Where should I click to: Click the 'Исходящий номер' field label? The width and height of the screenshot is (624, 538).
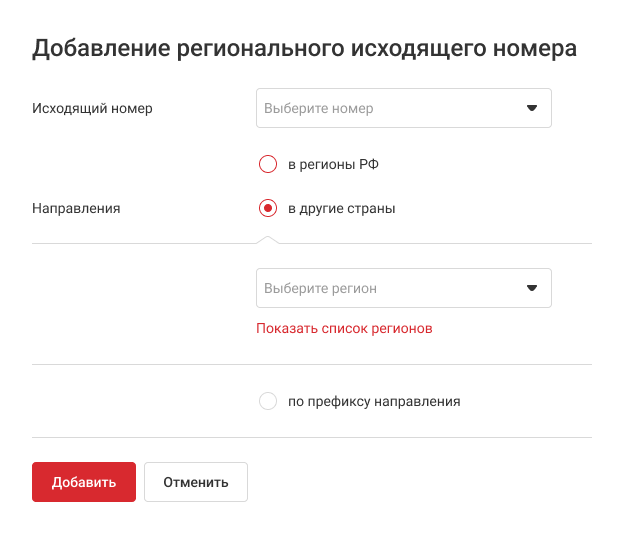(x=92, y=108)
